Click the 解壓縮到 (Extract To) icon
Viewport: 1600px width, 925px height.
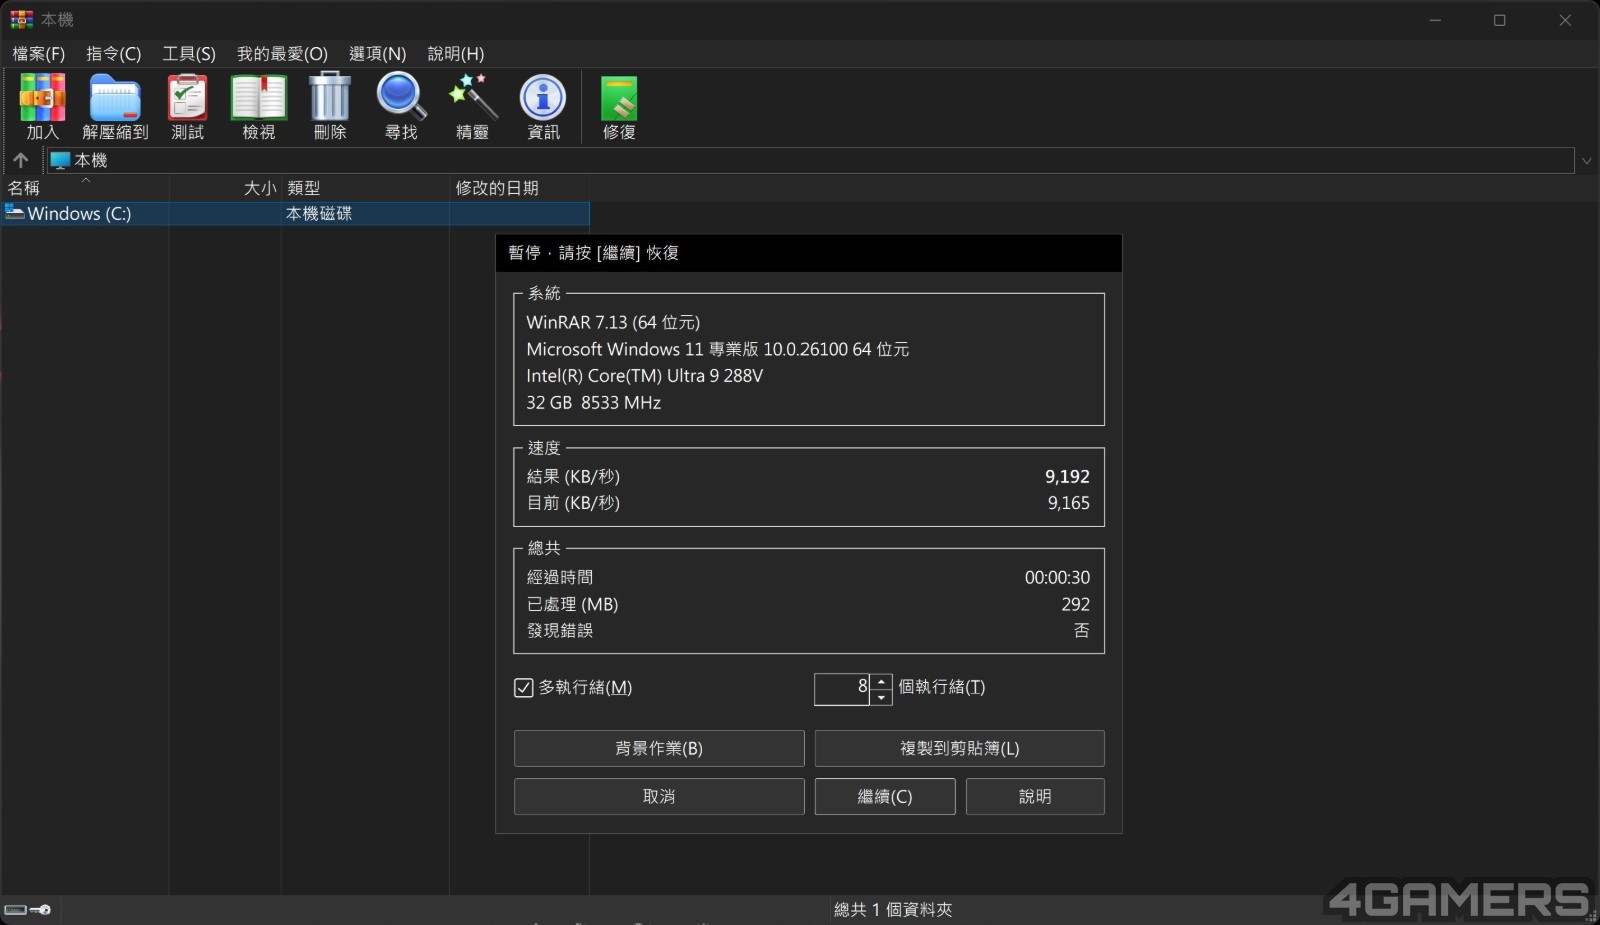pyautogui.click(x=115, y=105)
